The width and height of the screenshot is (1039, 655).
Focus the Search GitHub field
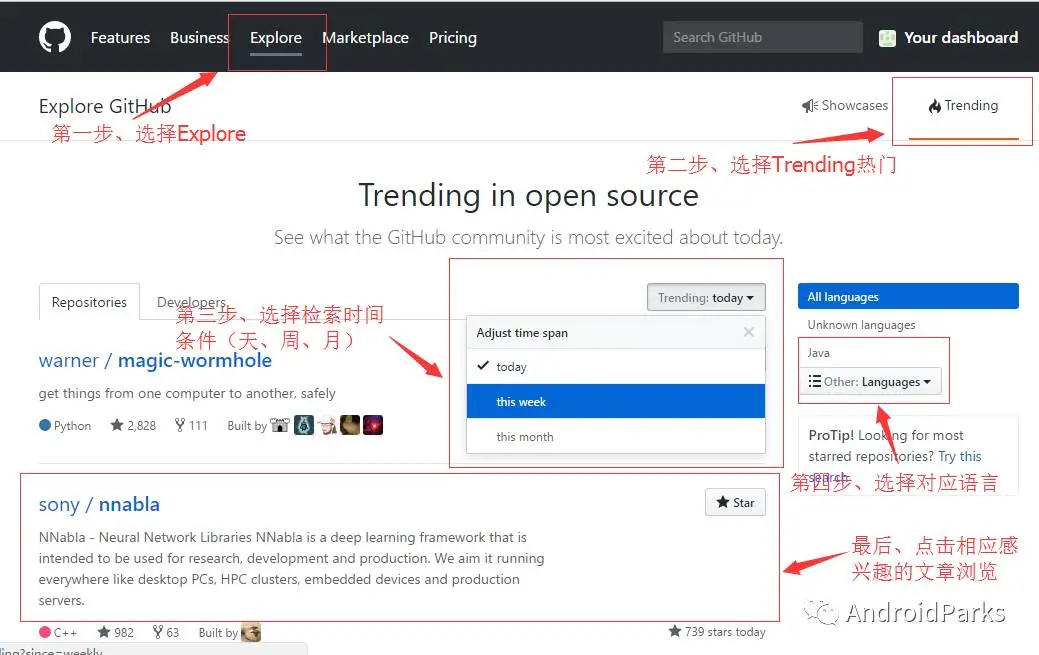[763, 37]
